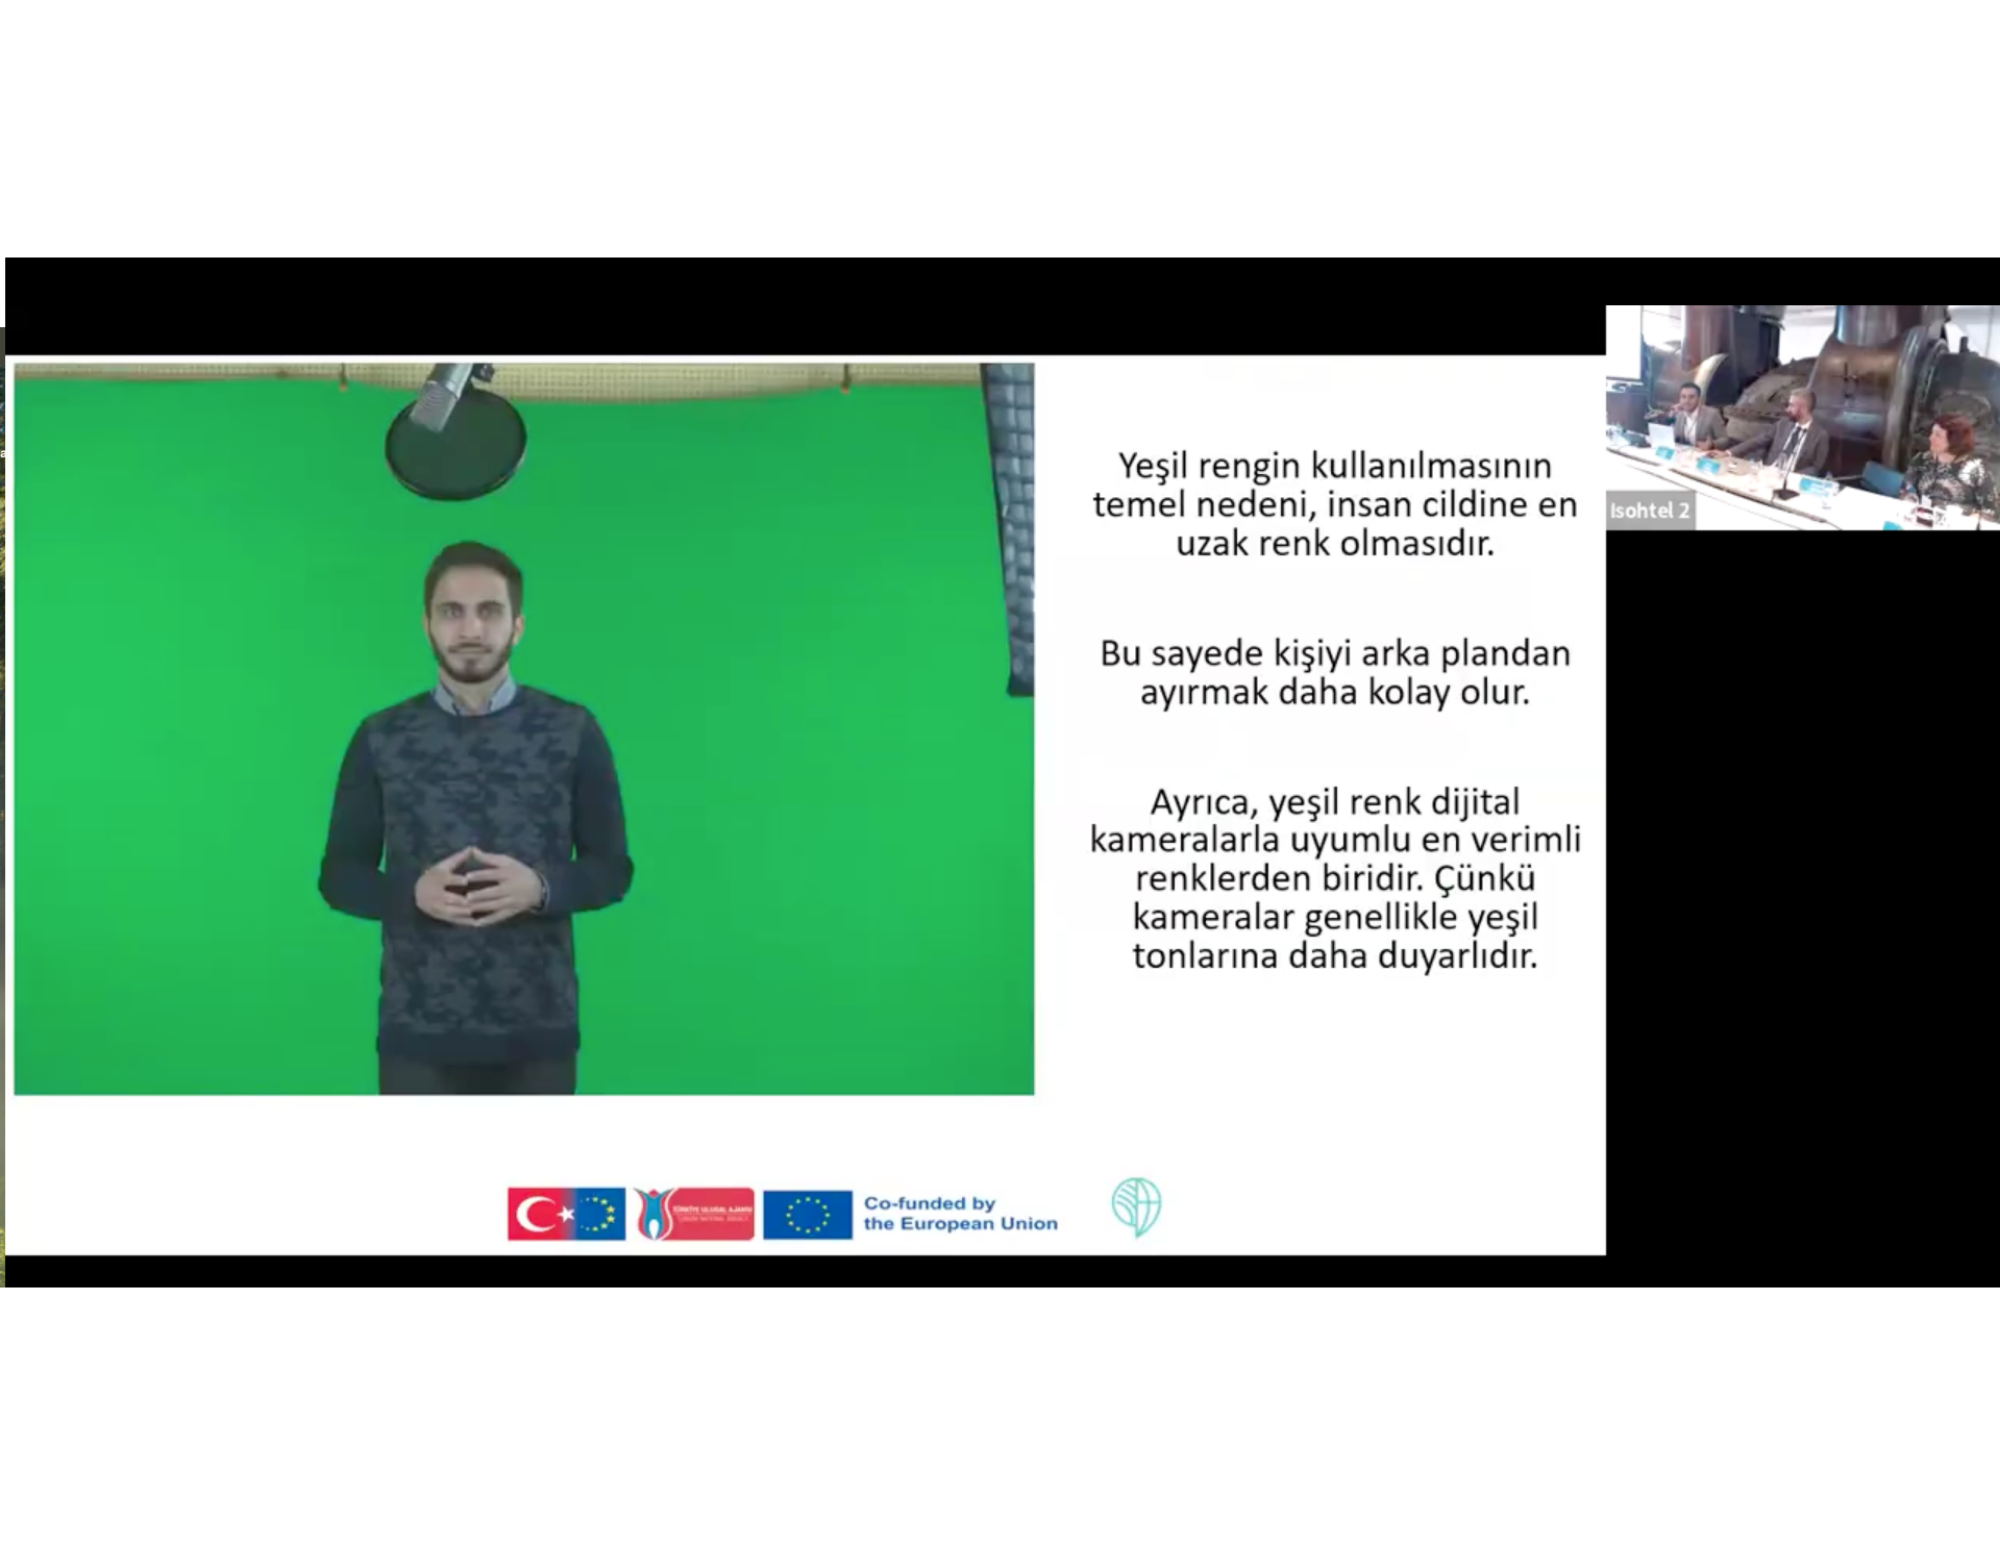Click the Turkey–EU combined flag logo
The width and height of the screenshot is (2000, 1545).
tap(566, 1214)
